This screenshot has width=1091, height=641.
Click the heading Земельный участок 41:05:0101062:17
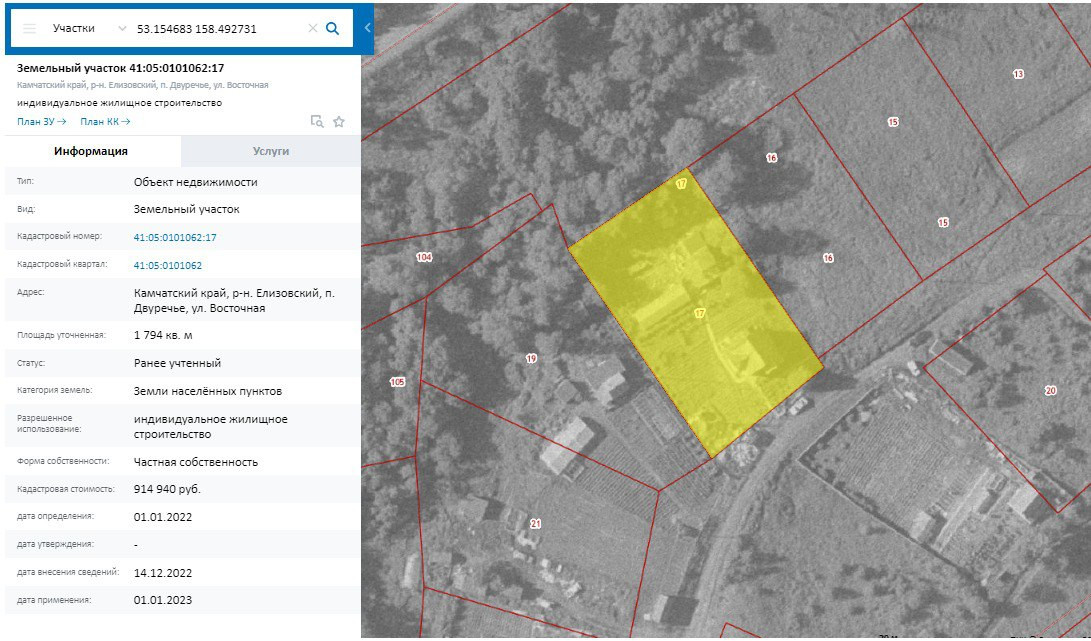click(x=120, y=68)
